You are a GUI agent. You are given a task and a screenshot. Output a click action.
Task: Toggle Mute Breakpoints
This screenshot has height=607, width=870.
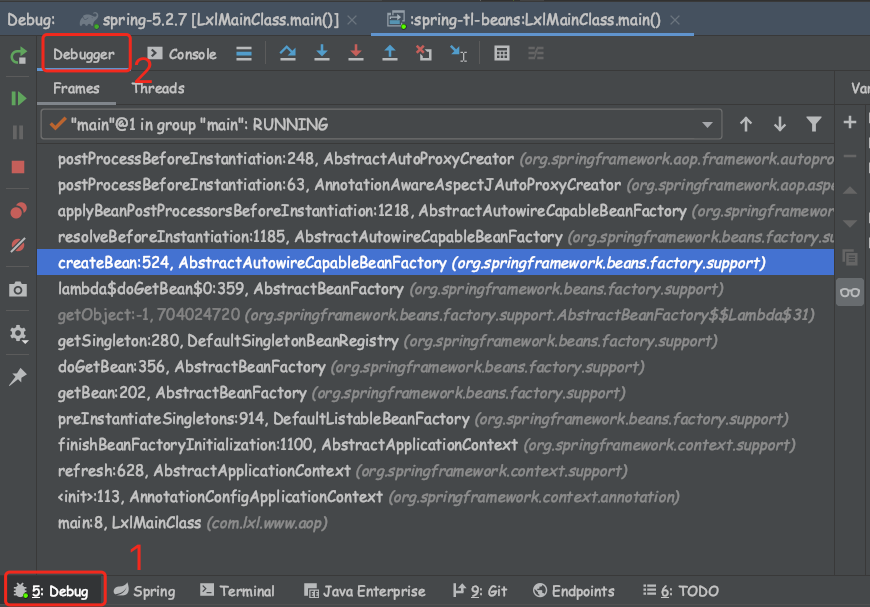(x=18, y=245)
